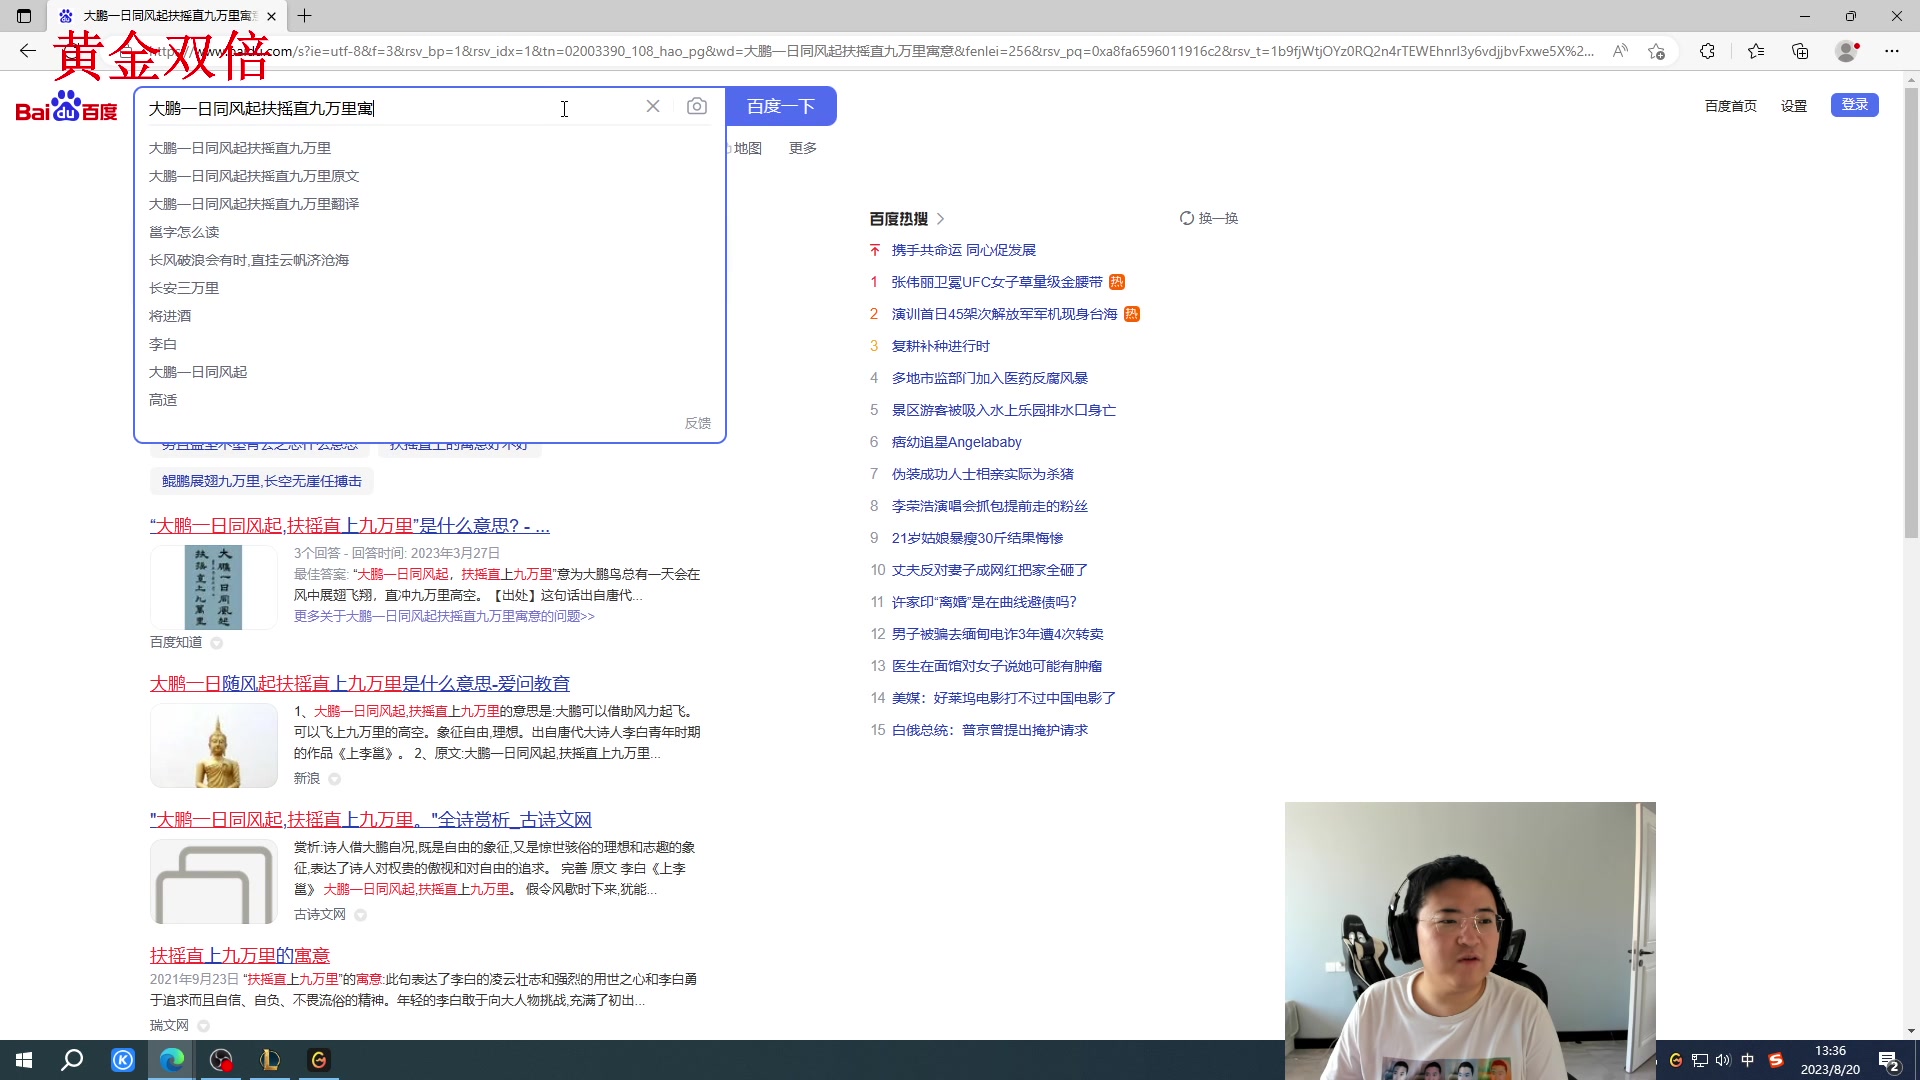Open 设置 settings menu

(x=1794, y=106)
